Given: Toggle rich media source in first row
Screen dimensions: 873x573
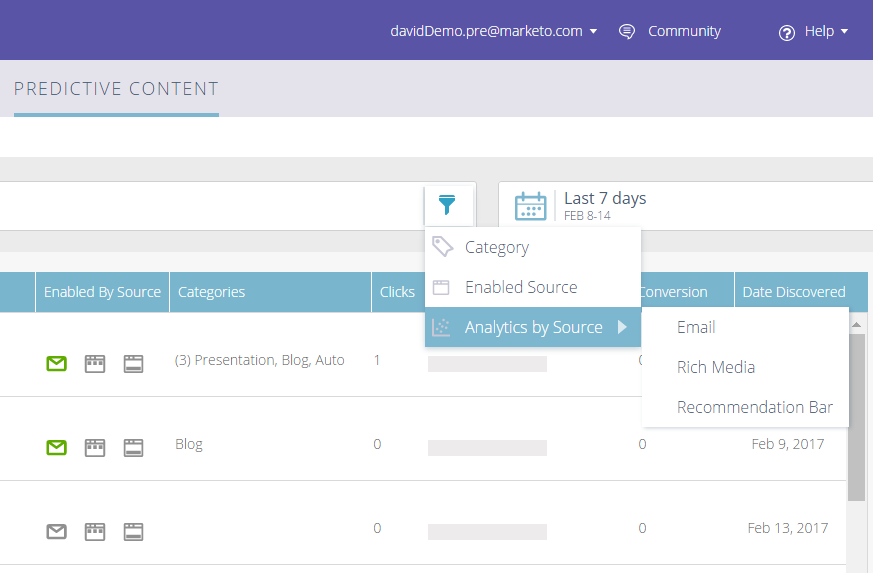Looking at the screenshot, I should tap(95, 364).
